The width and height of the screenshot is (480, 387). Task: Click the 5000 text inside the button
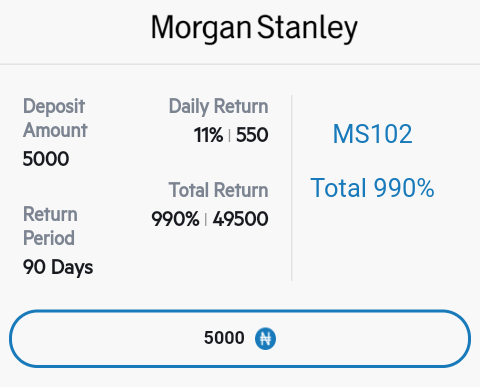[224, 338]
